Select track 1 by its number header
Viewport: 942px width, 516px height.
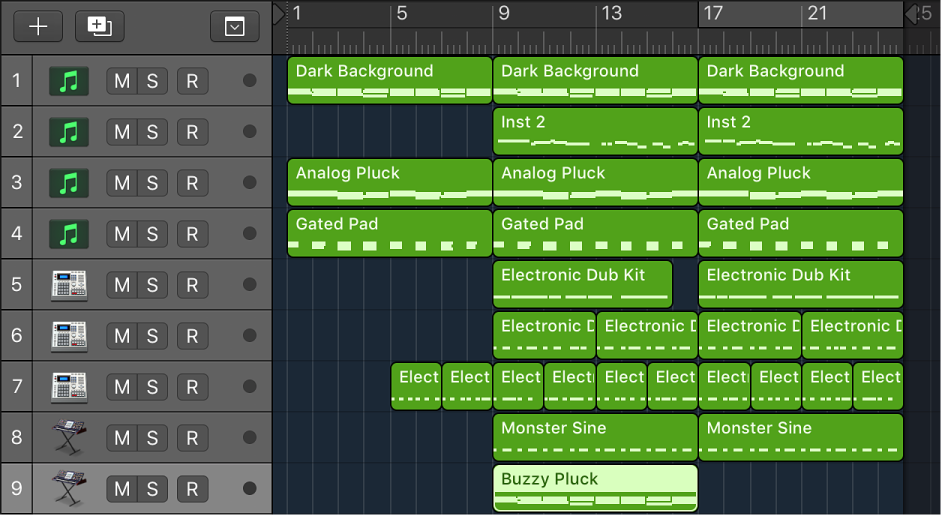(16, 80)
